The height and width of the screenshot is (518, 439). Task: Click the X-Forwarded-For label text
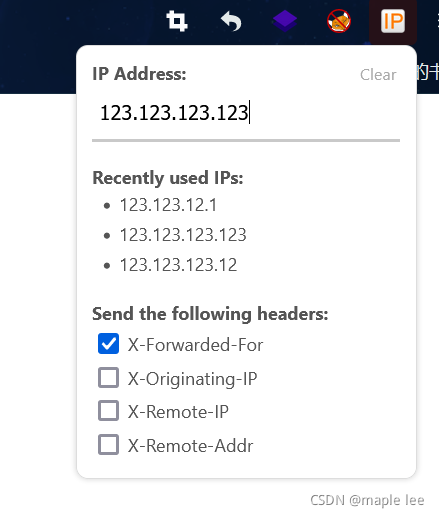(x=196, y=345)
